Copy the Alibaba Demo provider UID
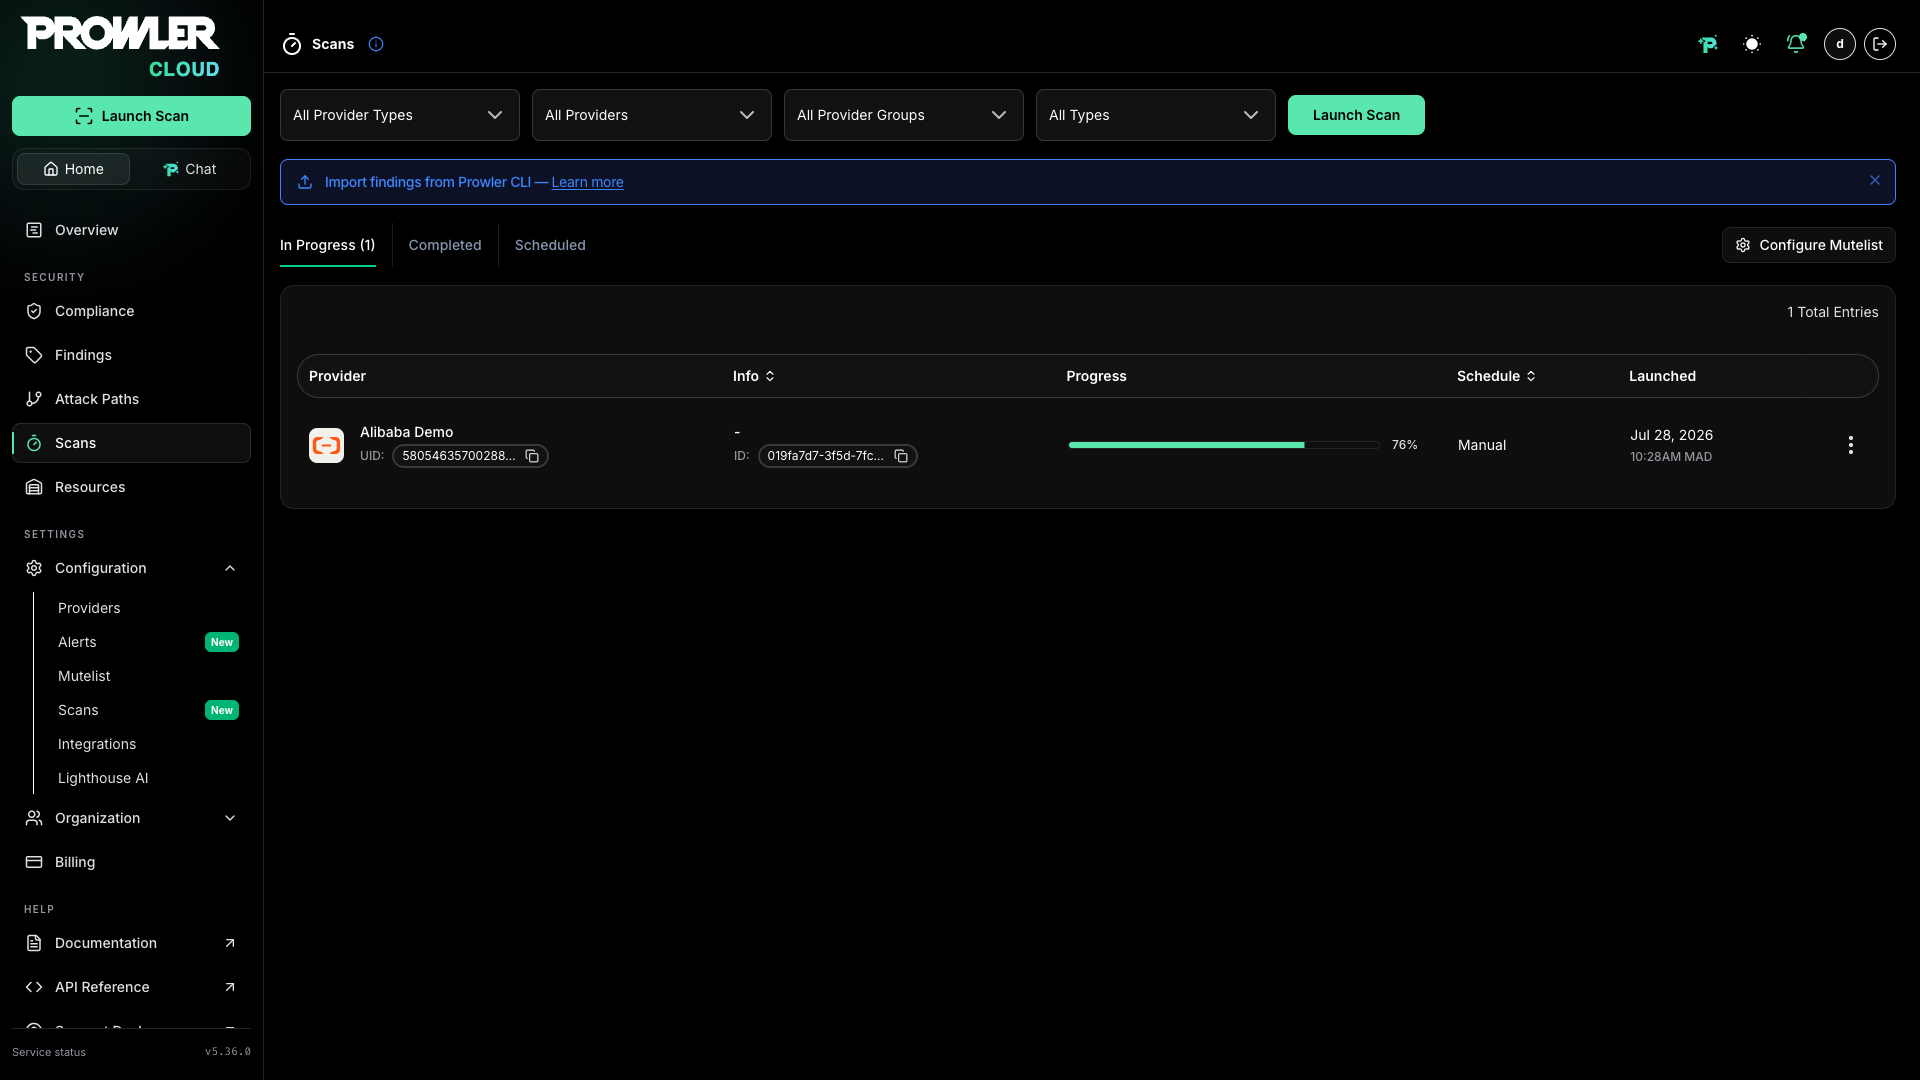Image resolution: width=1920 pixels, height=1080 pixels. (x=532, y=456)
